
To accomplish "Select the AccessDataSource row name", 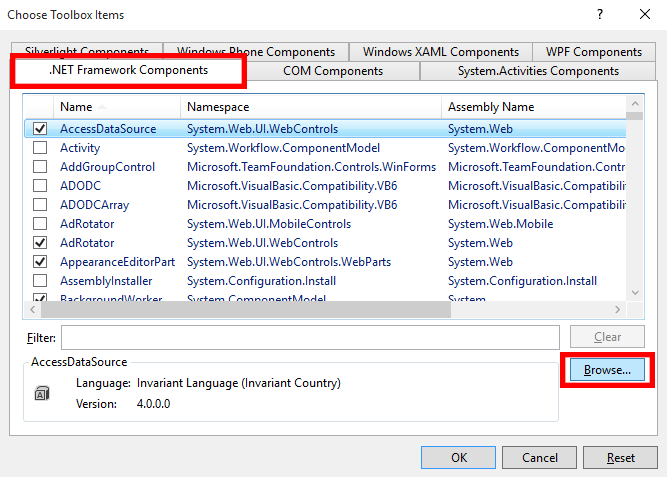I will pos(108,129).
